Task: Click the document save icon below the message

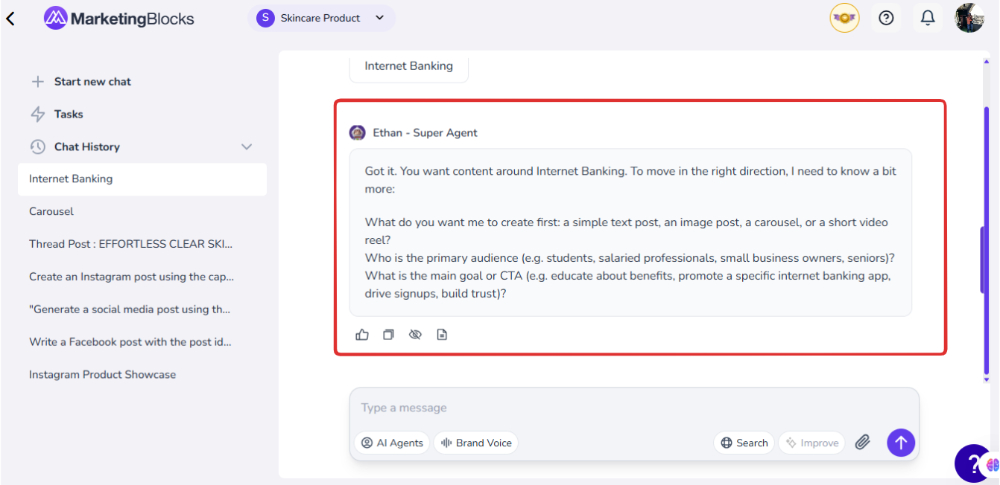Action: [x=442, y=334]
